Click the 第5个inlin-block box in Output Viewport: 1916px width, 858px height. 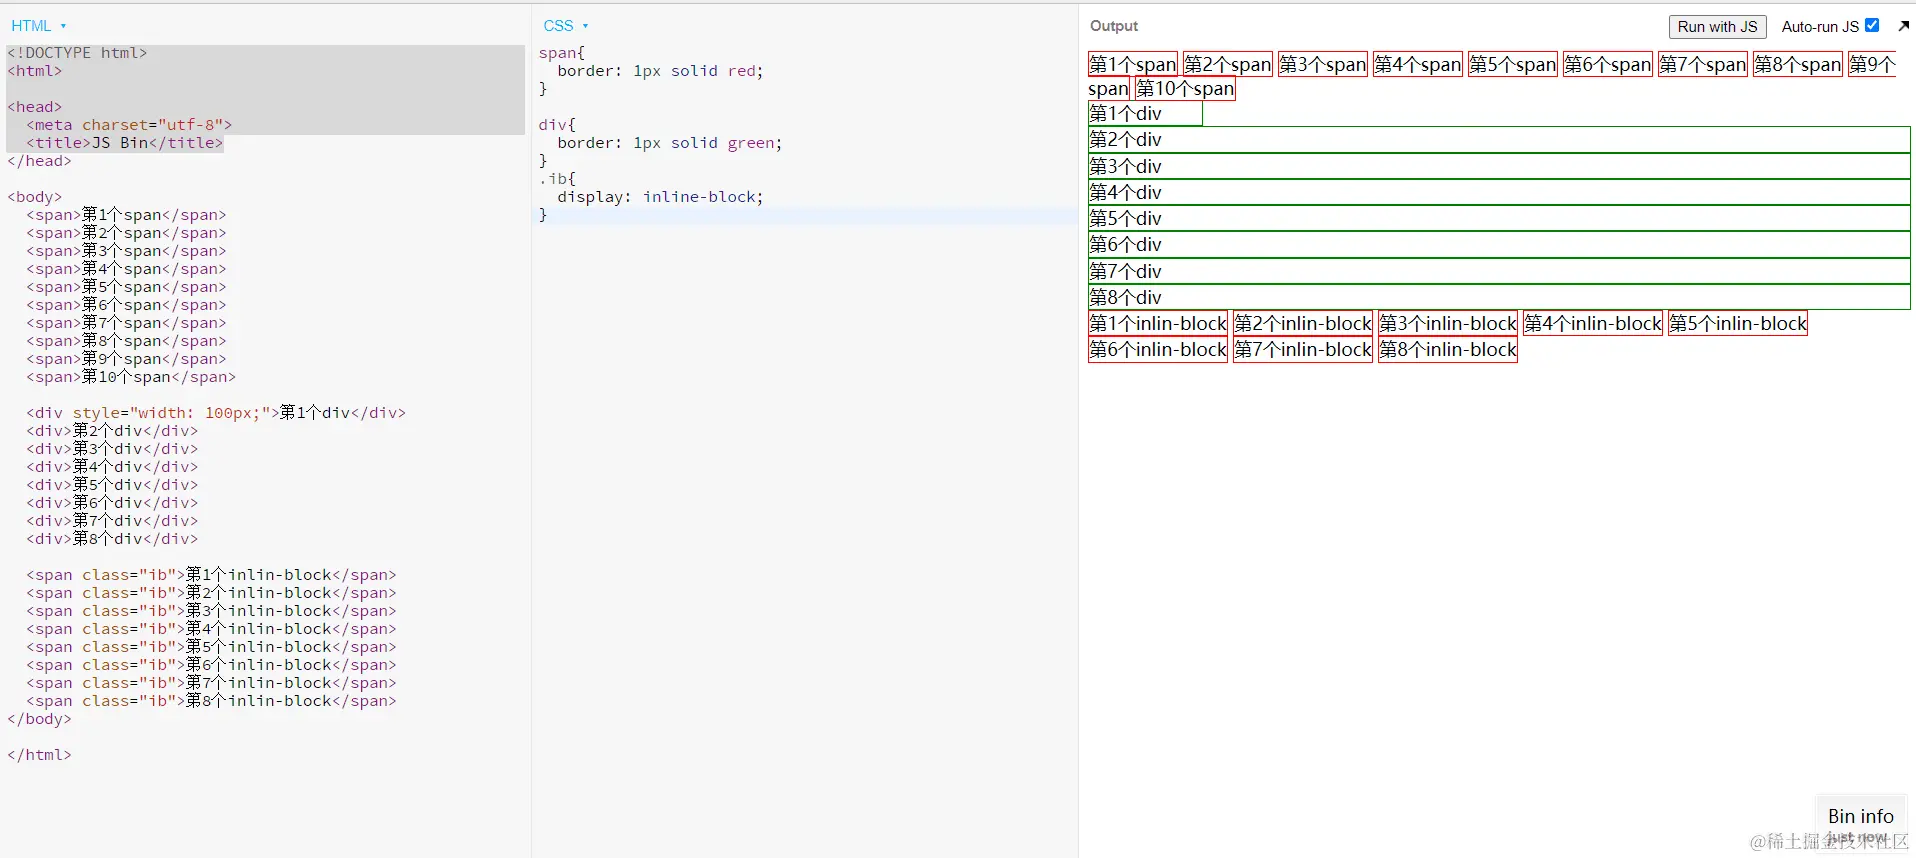click(1738, 323)
